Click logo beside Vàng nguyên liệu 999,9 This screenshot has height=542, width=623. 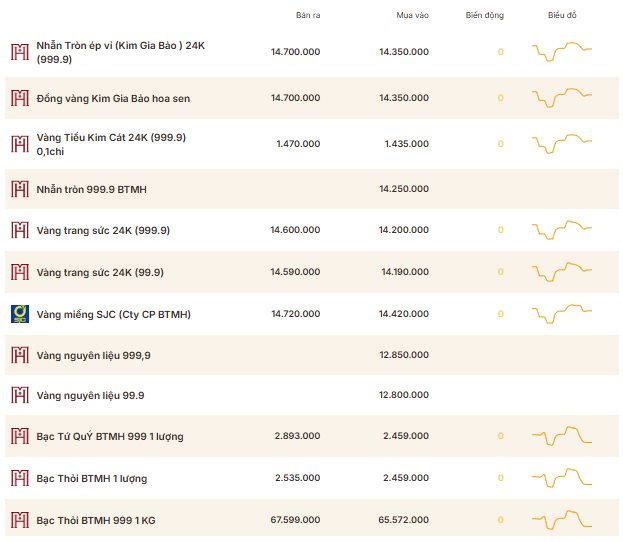20,355
